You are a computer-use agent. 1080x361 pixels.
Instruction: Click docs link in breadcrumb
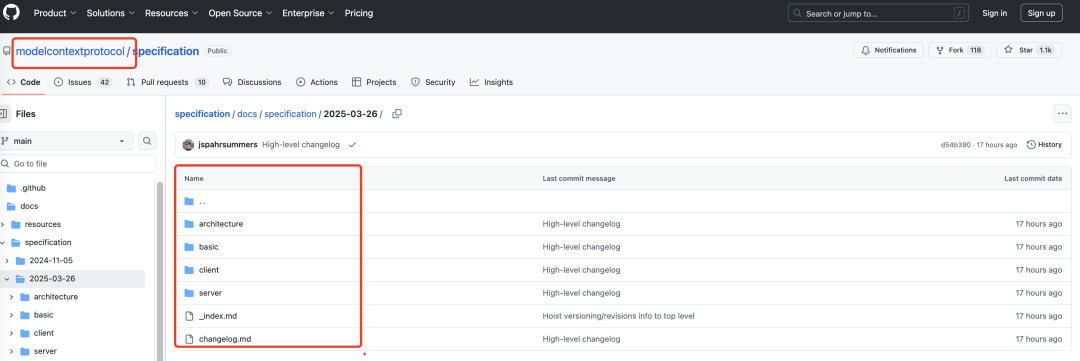(247, 114)
